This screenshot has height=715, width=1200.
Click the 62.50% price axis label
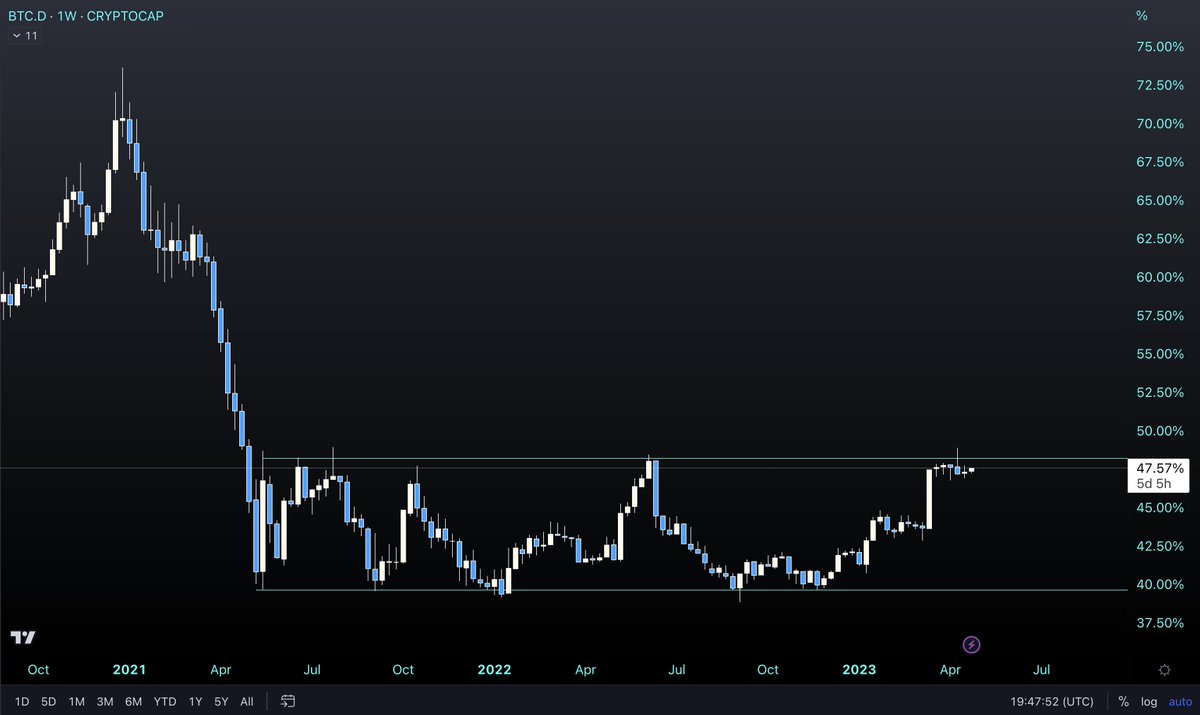point(1160,239)
